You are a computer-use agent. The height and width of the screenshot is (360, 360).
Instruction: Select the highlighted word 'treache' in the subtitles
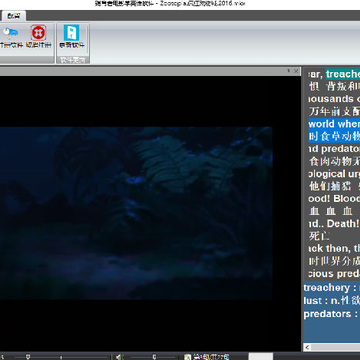click(x=343, y=74)
